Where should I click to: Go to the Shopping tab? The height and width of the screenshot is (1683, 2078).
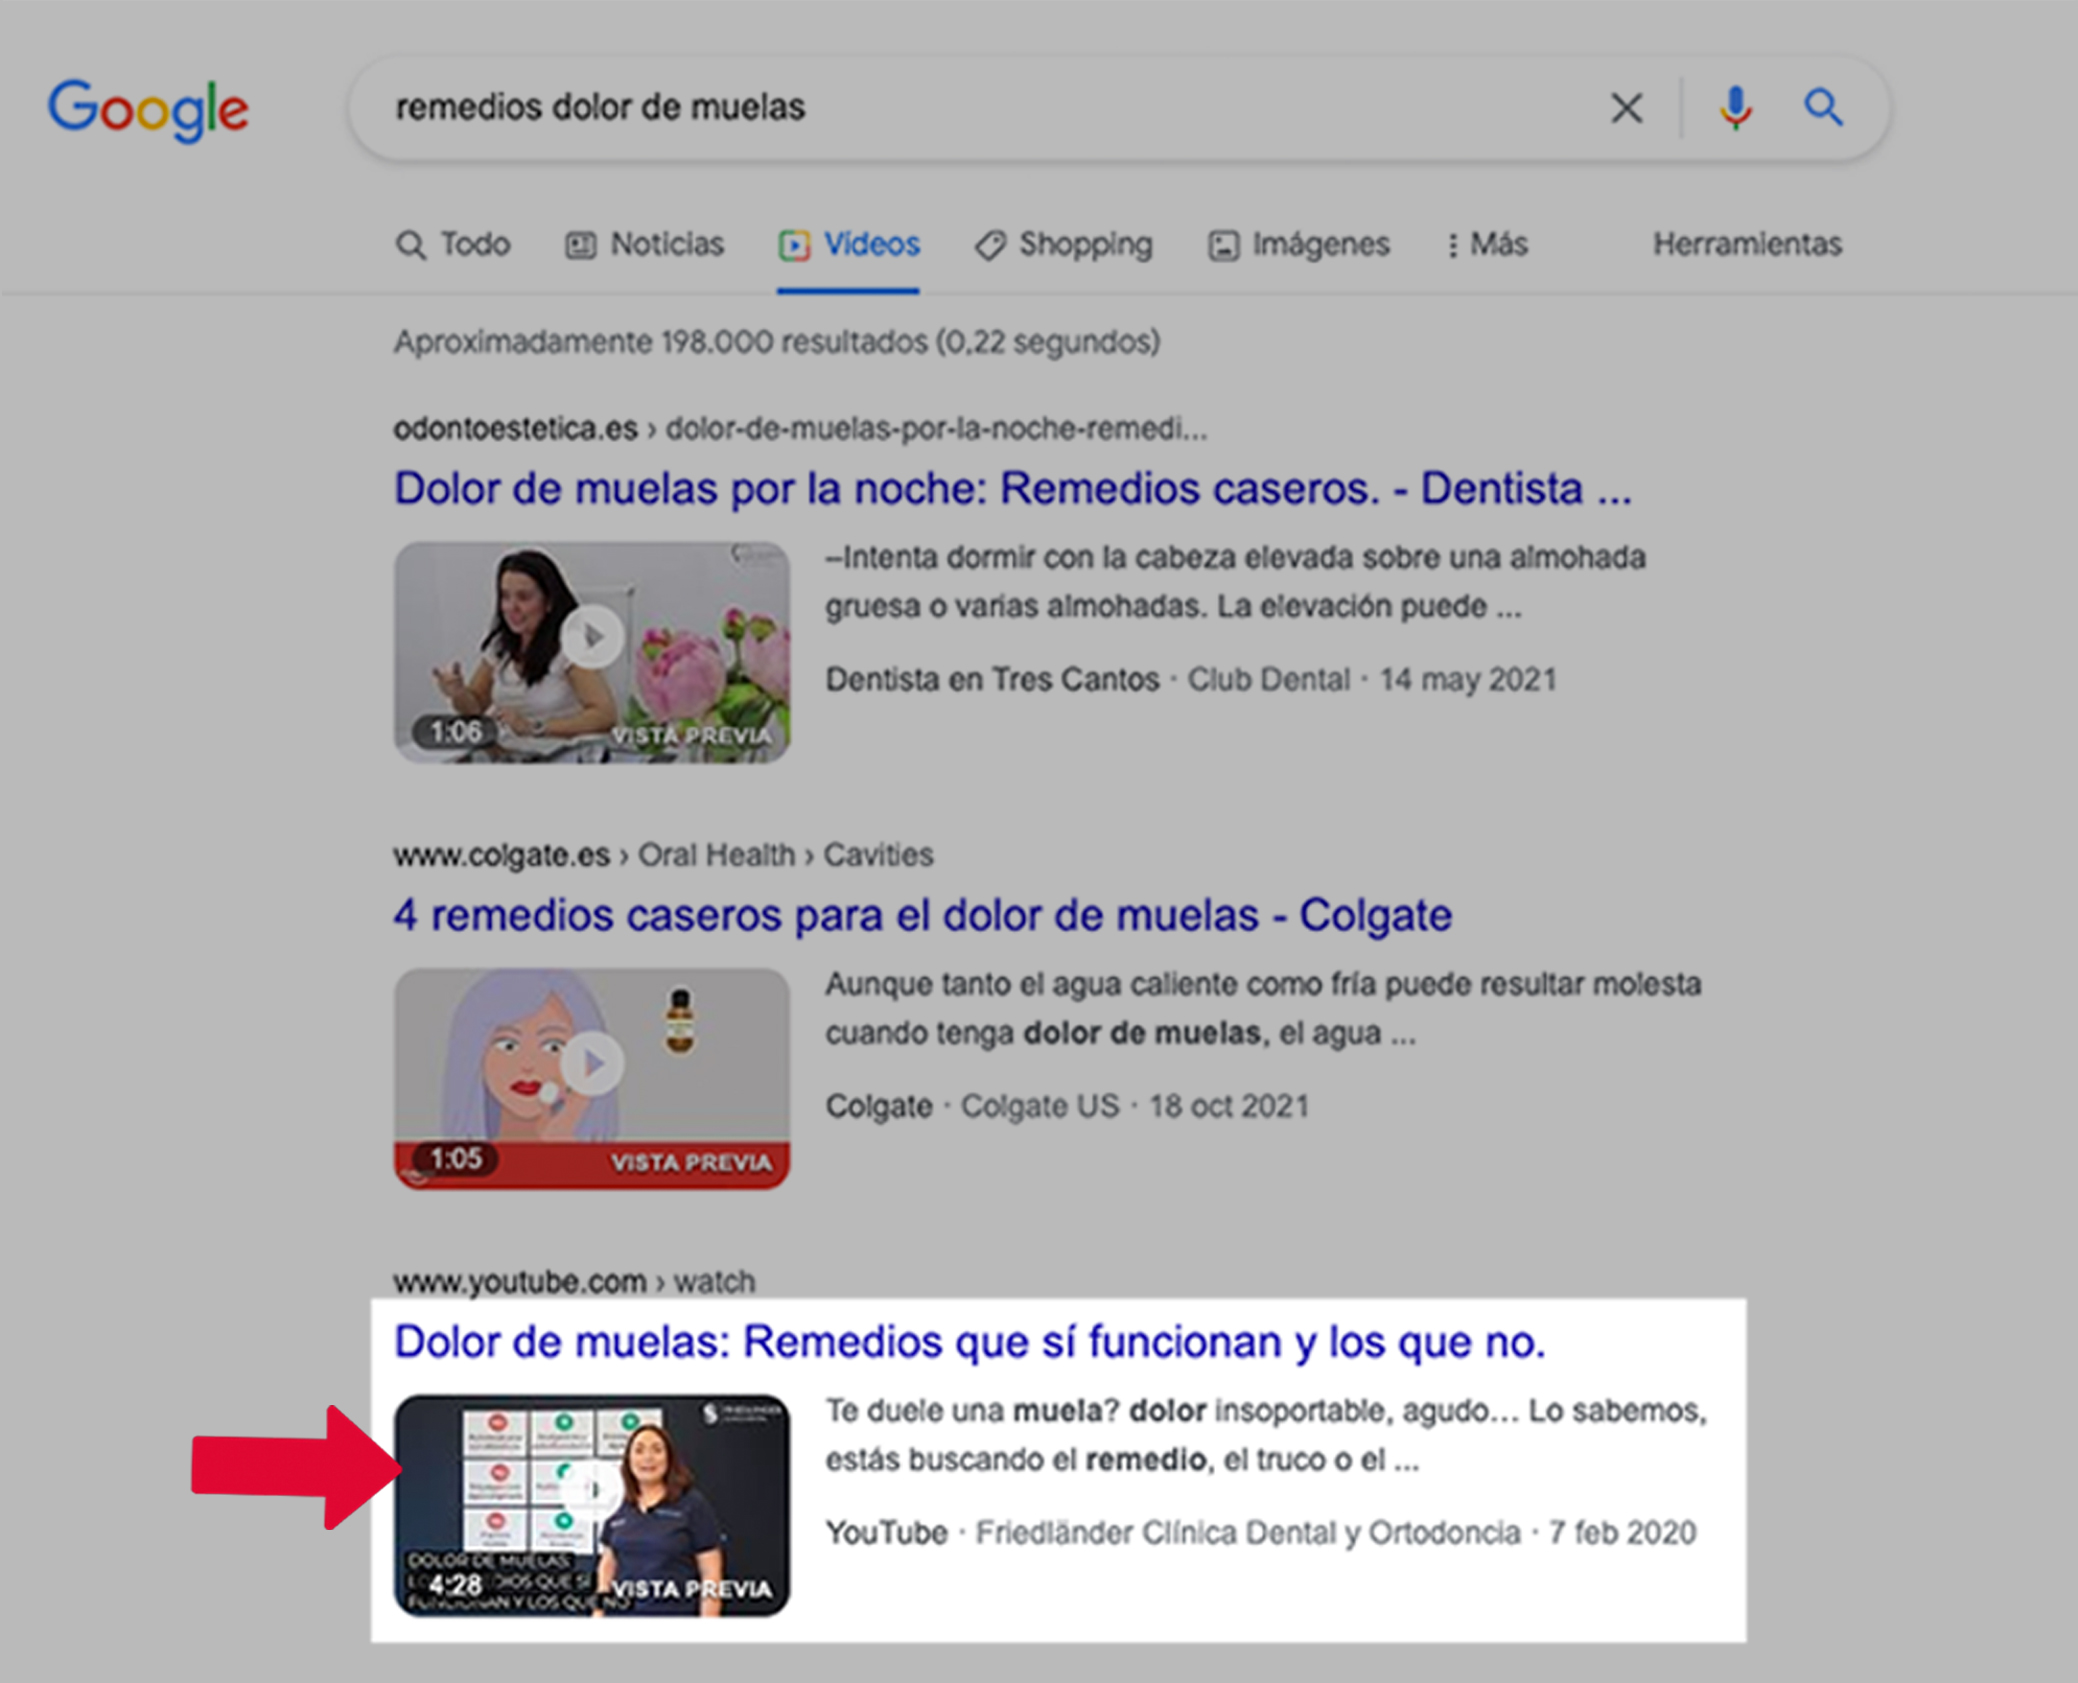(x=1064, y=244)
